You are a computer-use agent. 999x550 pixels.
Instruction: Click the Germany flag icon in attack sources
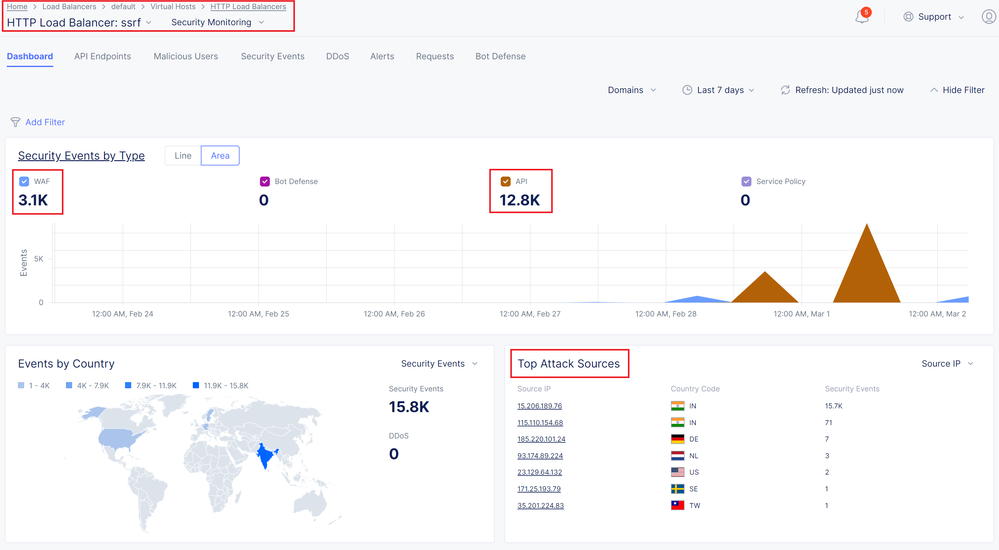tap(677, 439)
